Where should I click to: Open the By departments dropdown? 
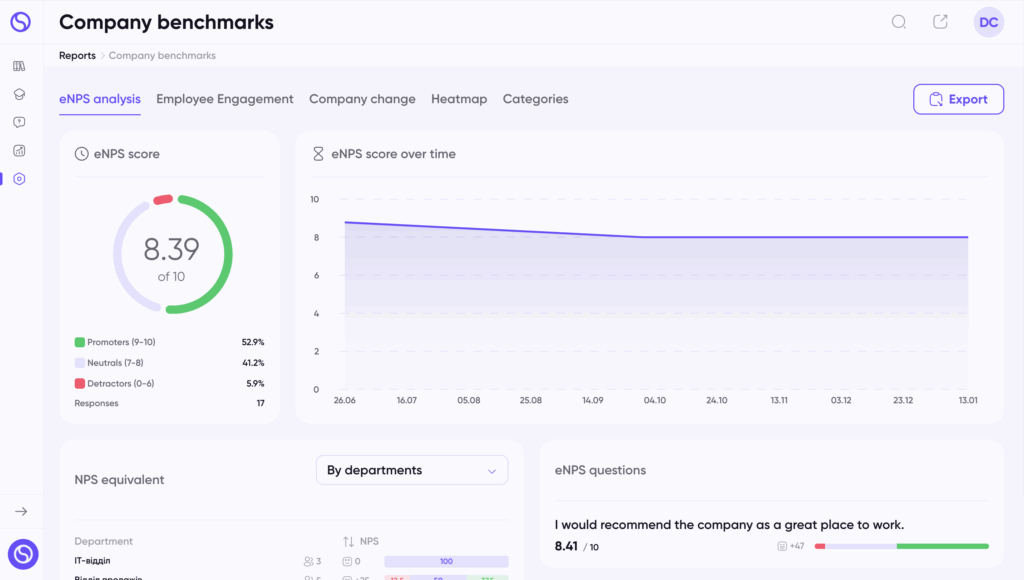(412, 470)
